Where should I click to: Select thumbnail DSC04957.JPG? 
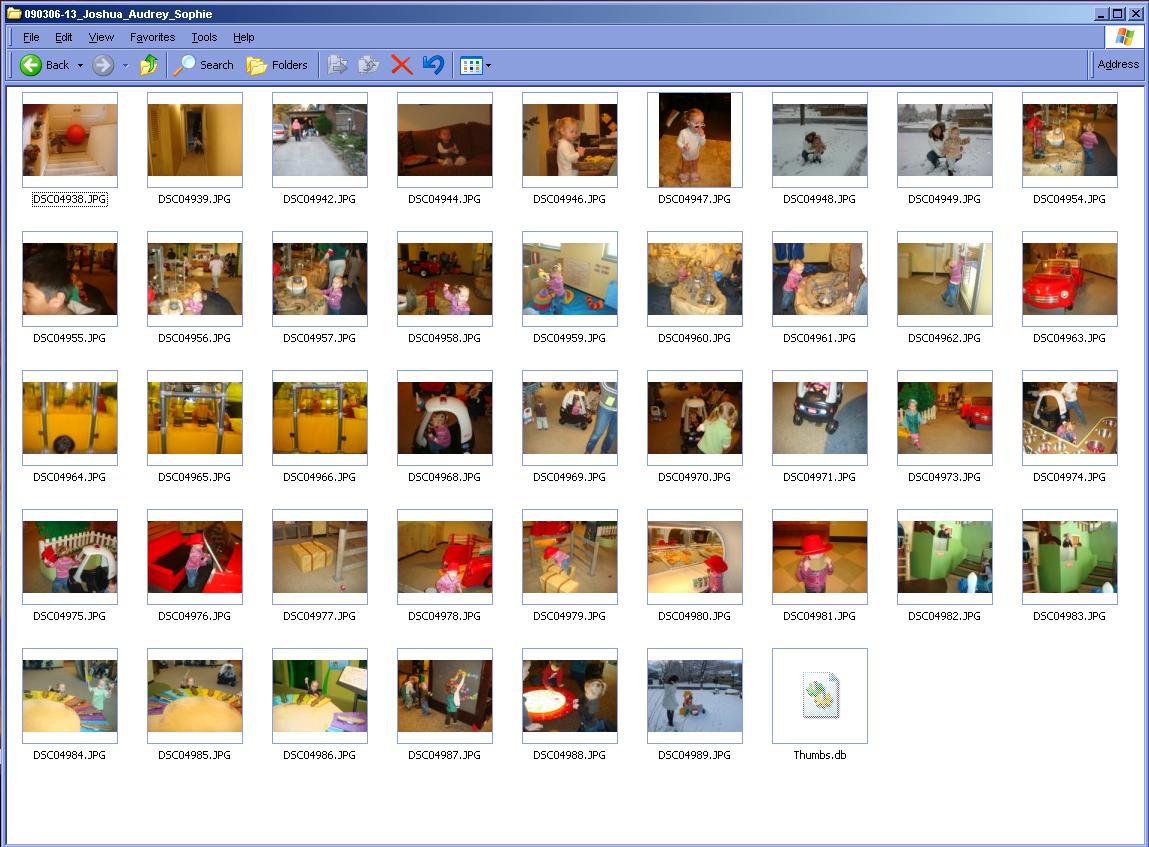[319, 279]
